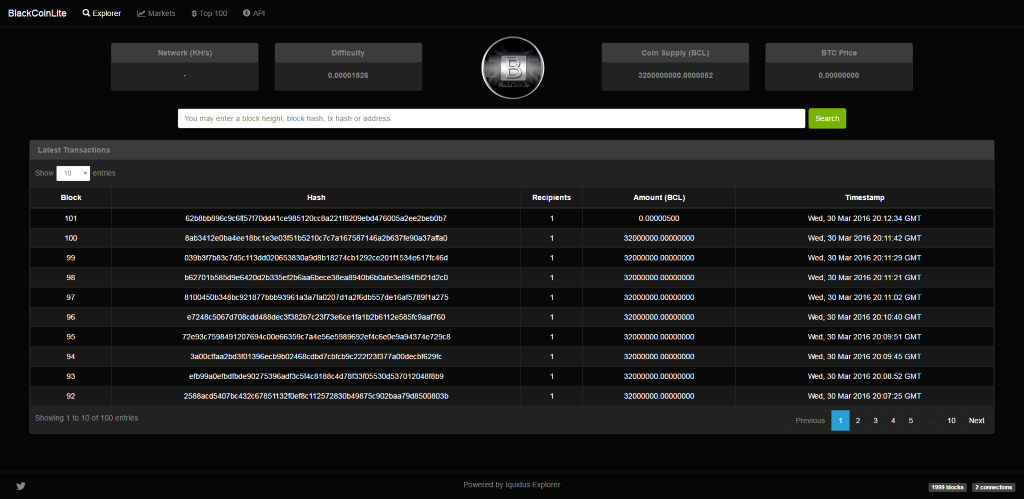Screen dimensions: 1024x499
Task: Open transaction hash starting 039b3f7b83c7d5c1
Action: point(316,258)
